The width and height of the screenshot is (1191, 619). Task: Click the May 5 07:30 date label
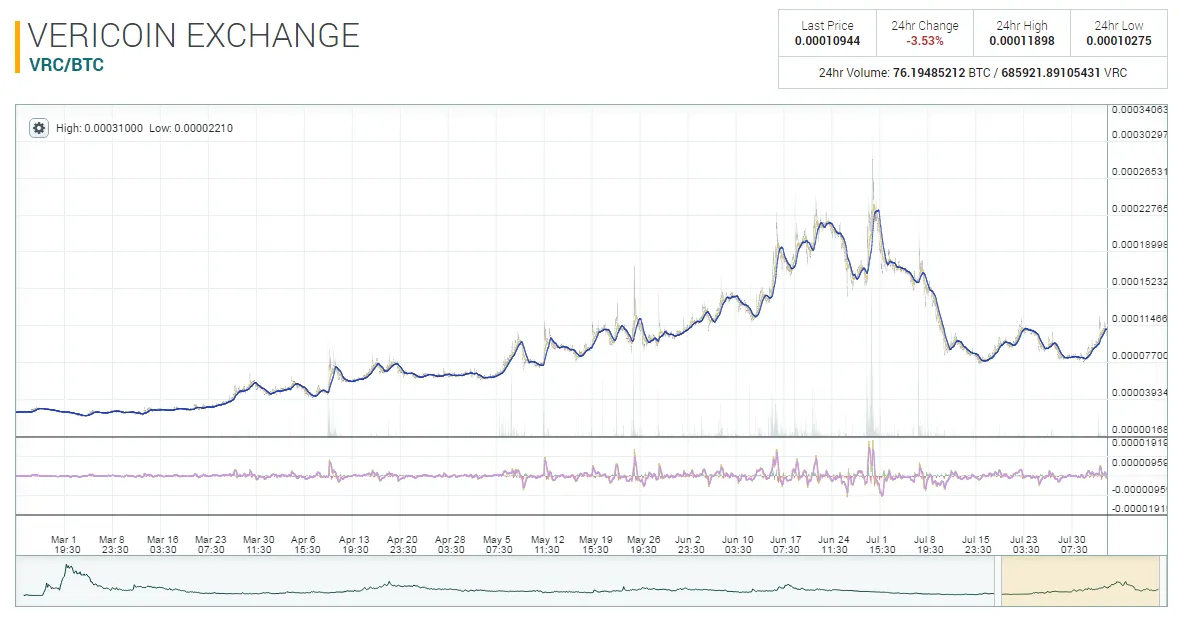point(498,545)
